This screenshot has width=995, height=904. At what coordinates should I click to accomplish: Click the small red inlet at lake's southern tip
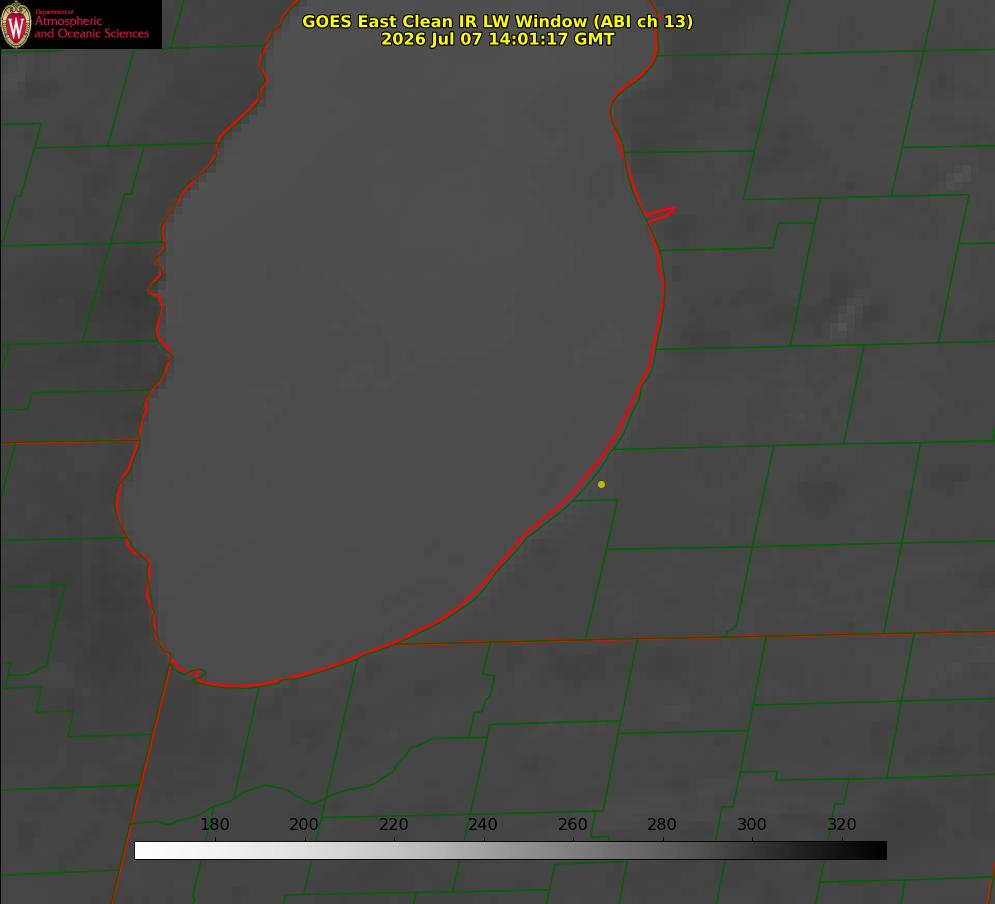pos(190,672)
